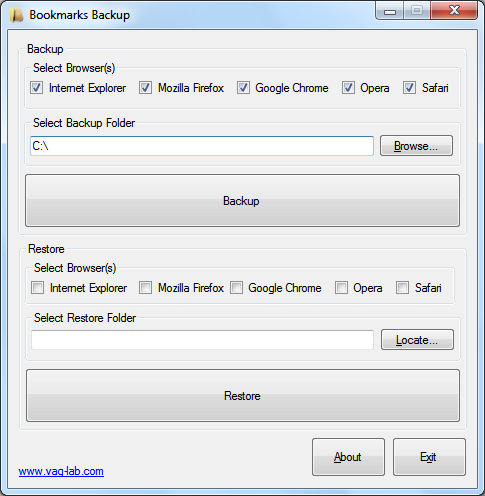Uncheck Opera in Backup section
The image size is (485, 496).
348,88
